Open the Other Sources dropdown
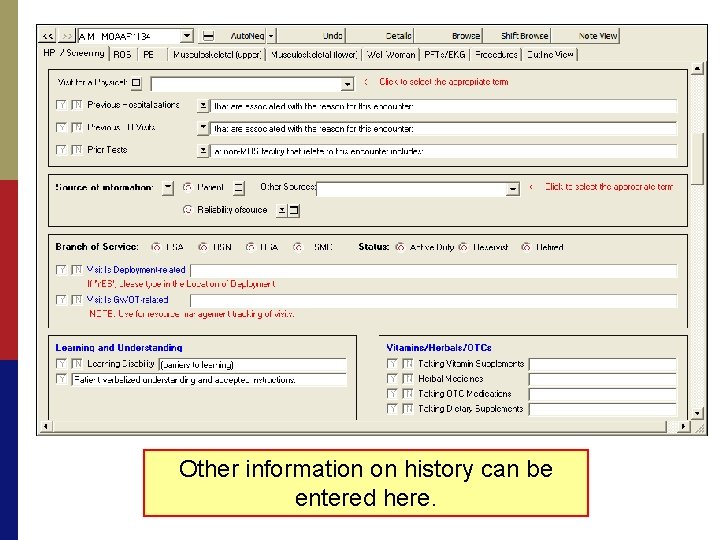The width and height of the screenshot is (720, 540). point(512,189)
